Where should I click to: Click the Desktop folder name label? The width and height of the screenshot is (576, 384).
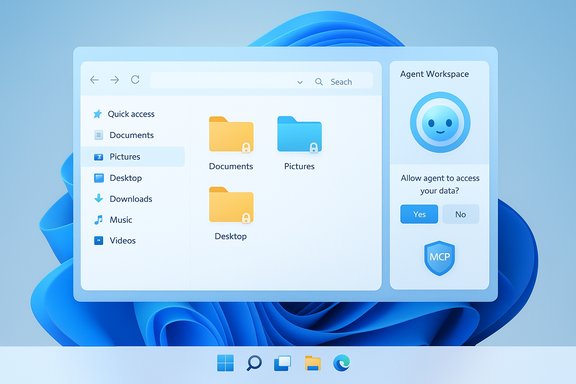(231, 236)
